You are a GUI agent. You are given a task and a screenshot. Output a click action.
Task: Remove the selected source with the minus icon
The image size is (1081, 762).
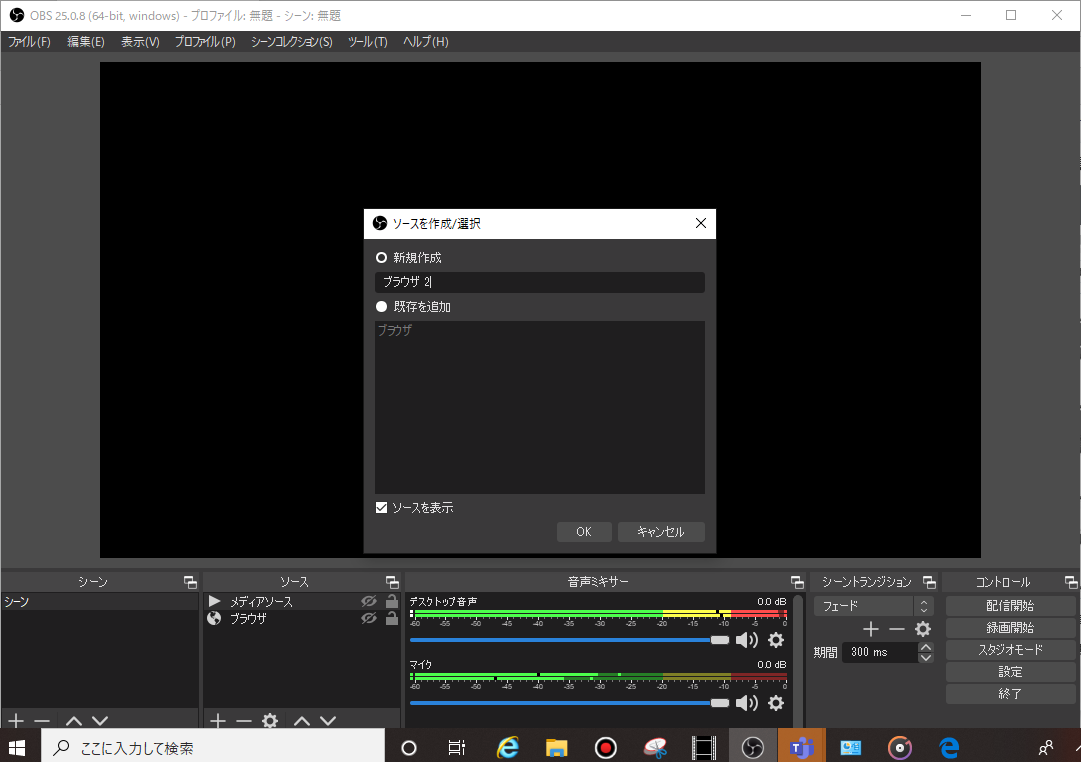click(244, 721)
